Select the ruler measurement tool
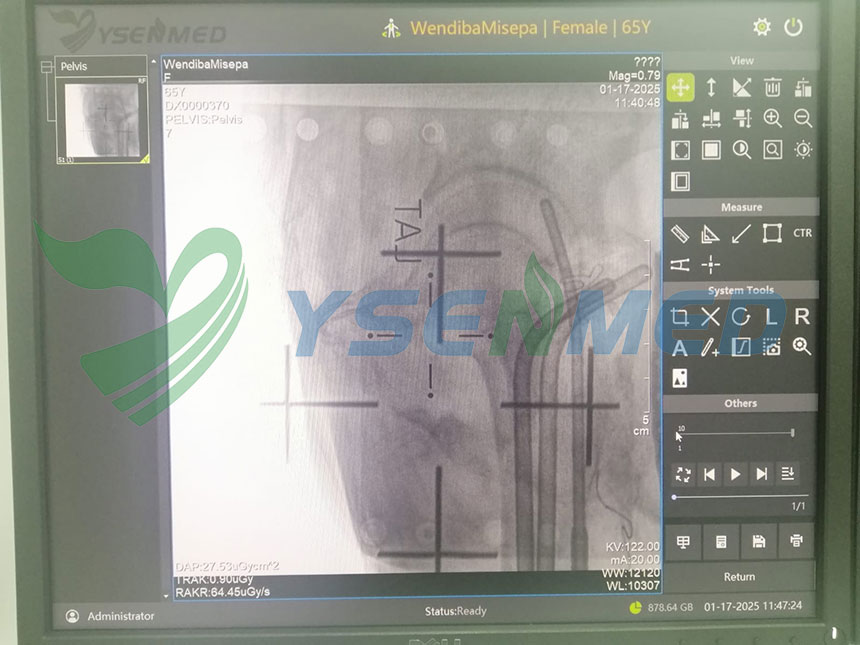The width and height of the screenshot is (860, 645). pyautogui.click(x=680, y=234)
